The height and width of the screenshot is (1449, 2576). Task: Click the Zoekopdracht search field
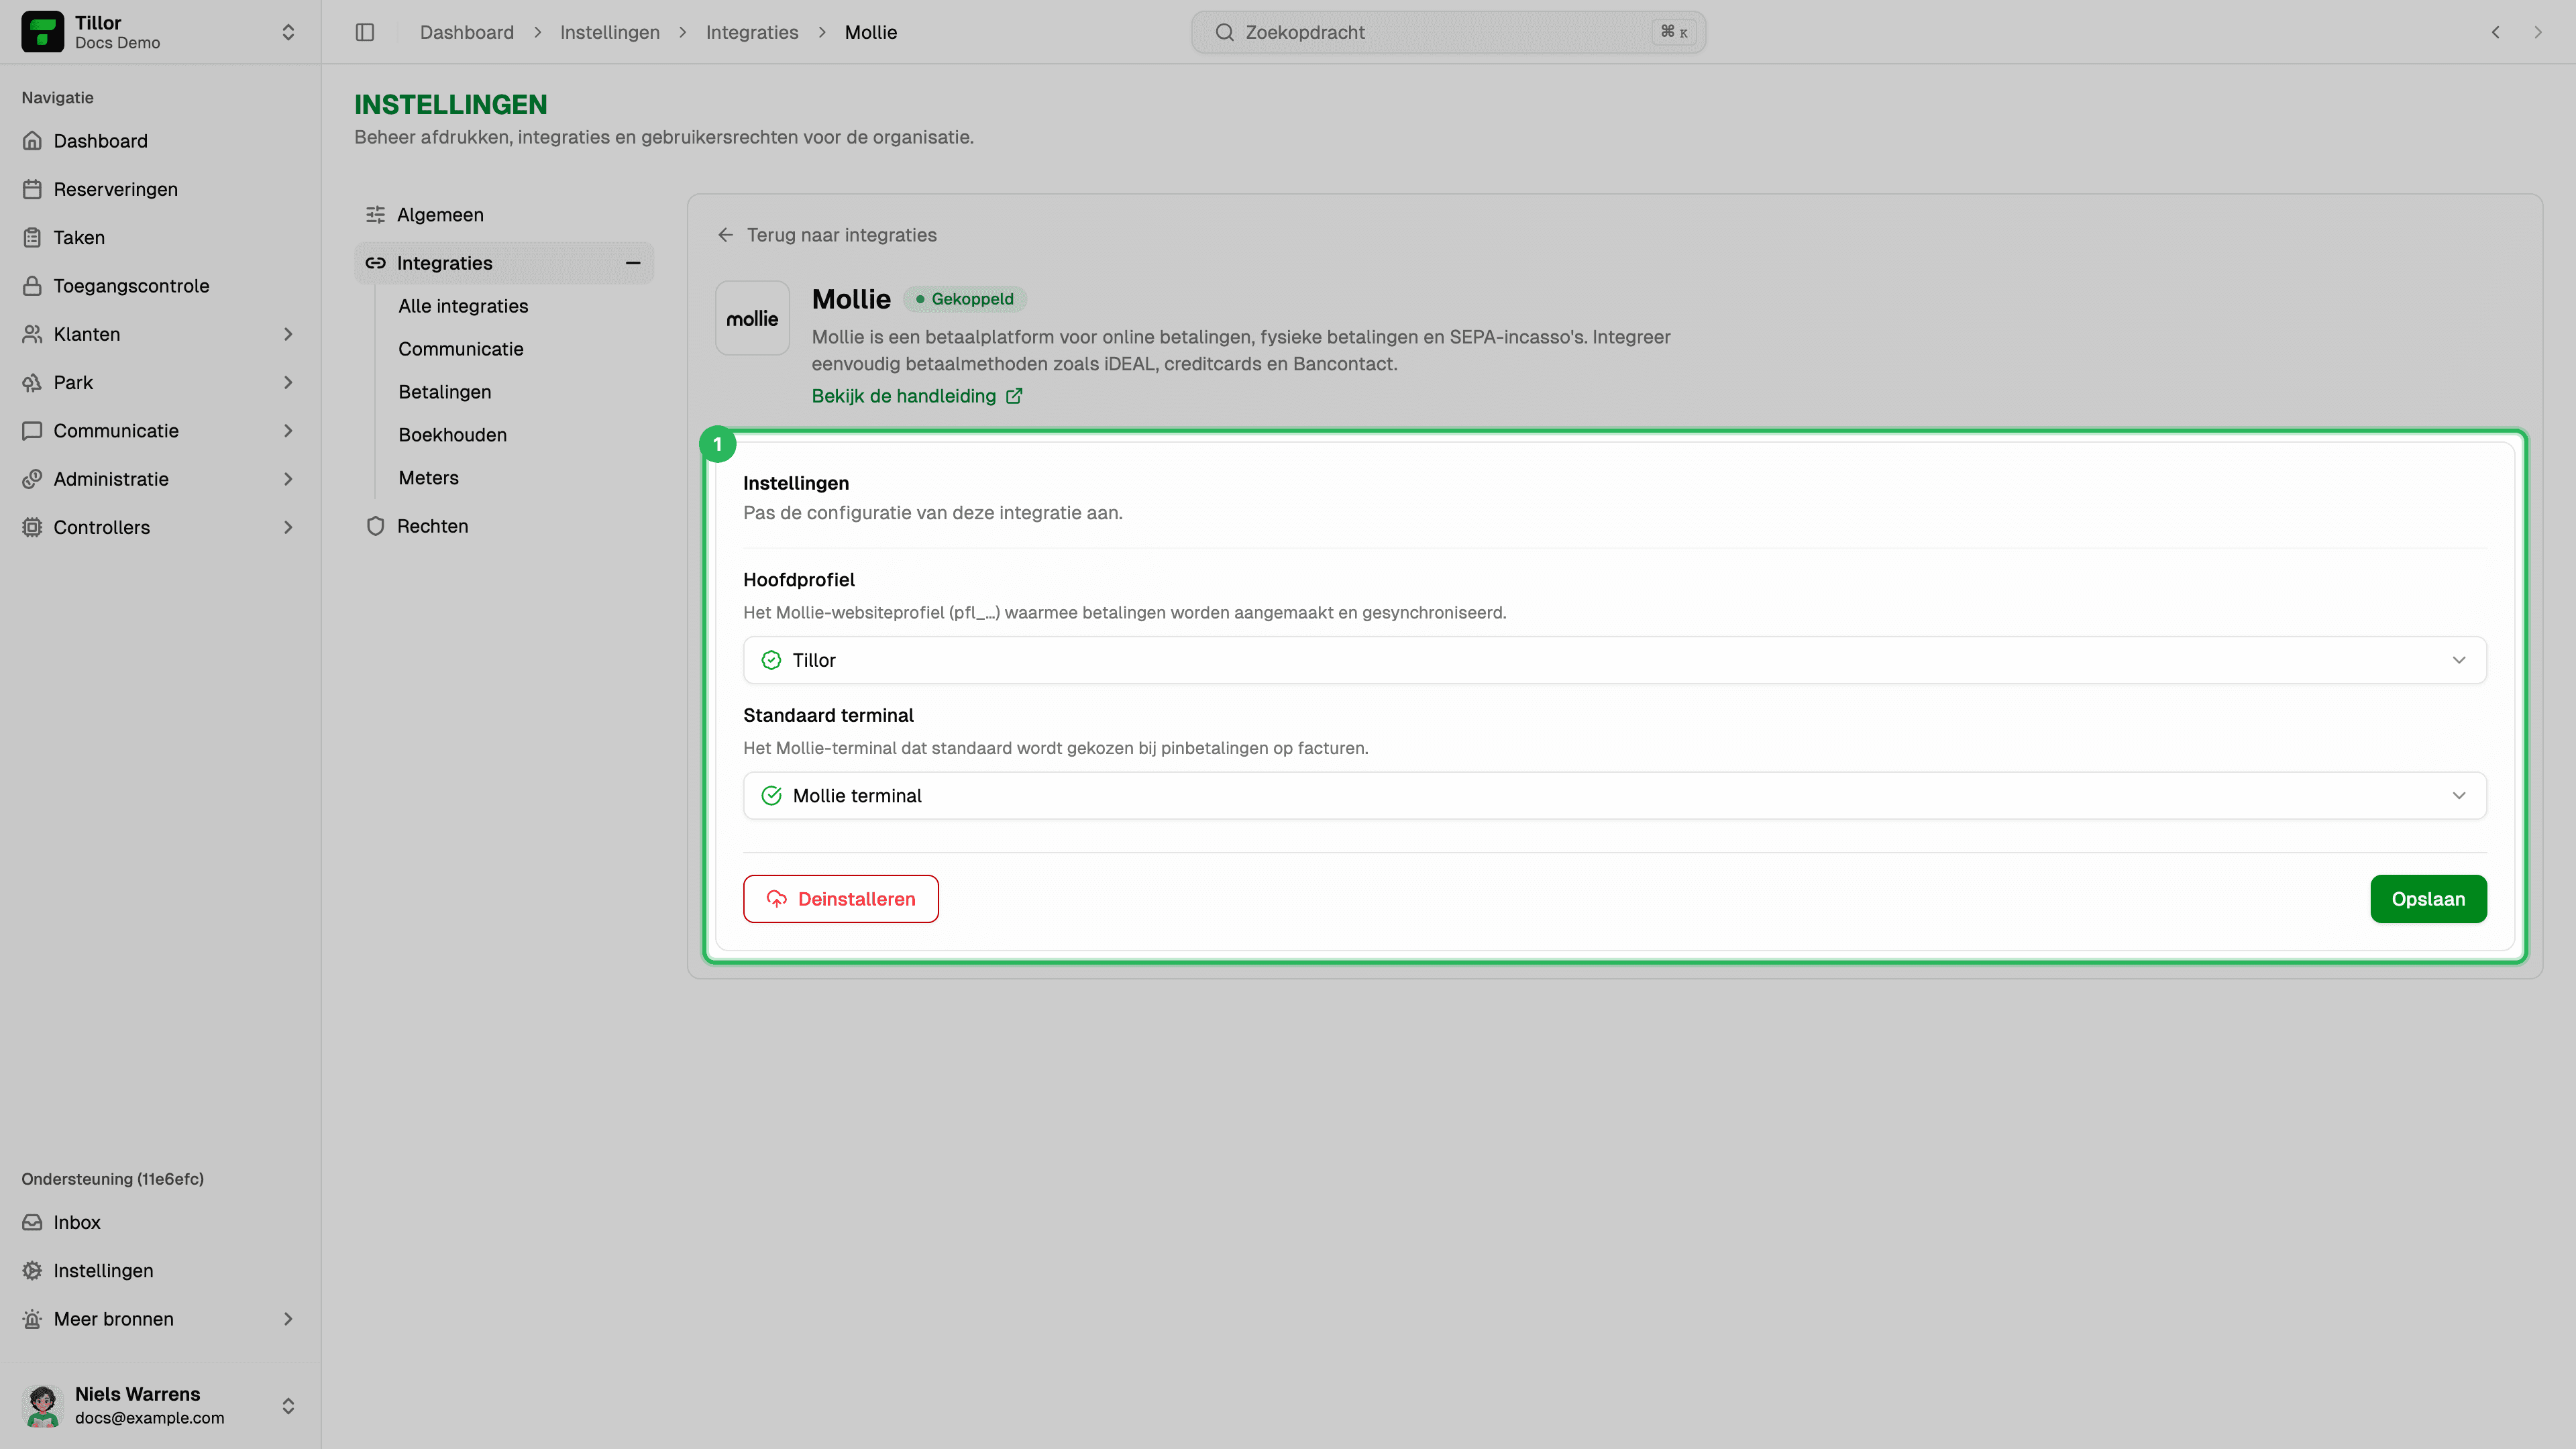1448,32
